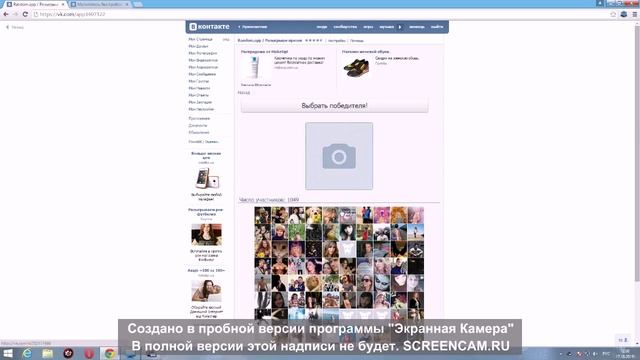Click the Настройки link next to the rating stars

[x=337, y=41]
